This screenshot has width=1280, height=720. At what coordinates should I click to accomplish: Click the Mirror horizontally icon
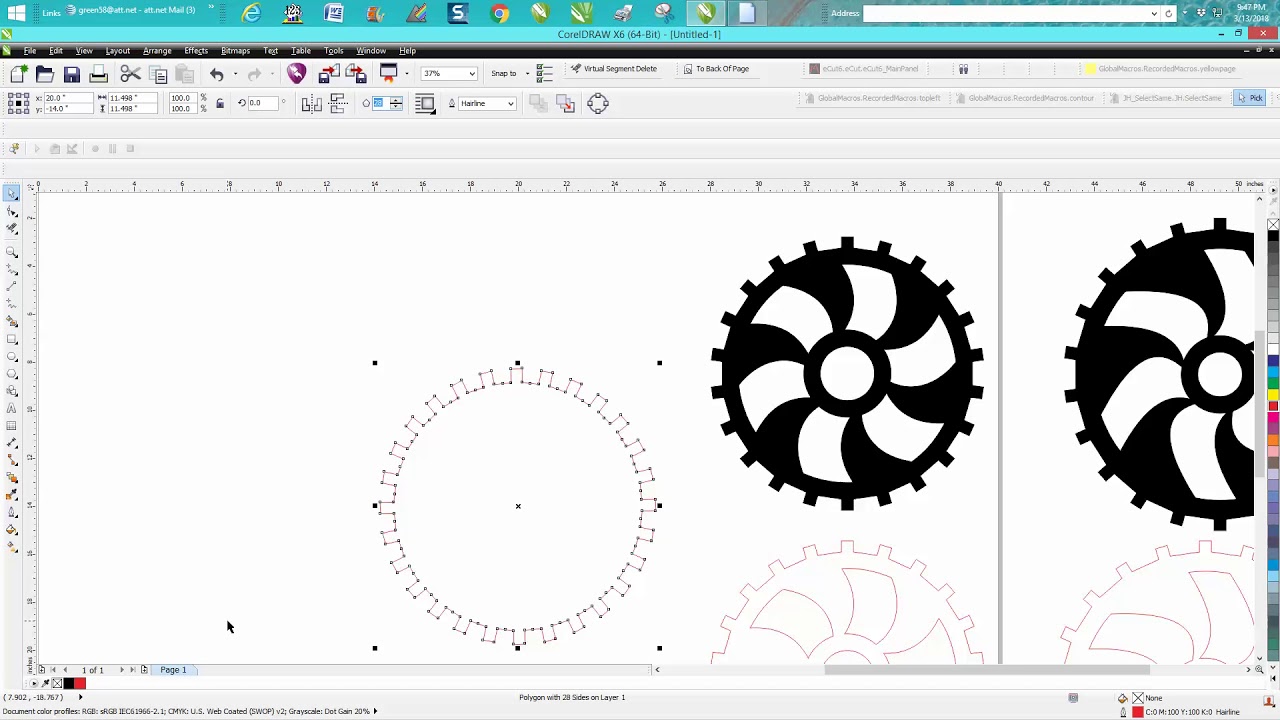[x=311, y=103]
